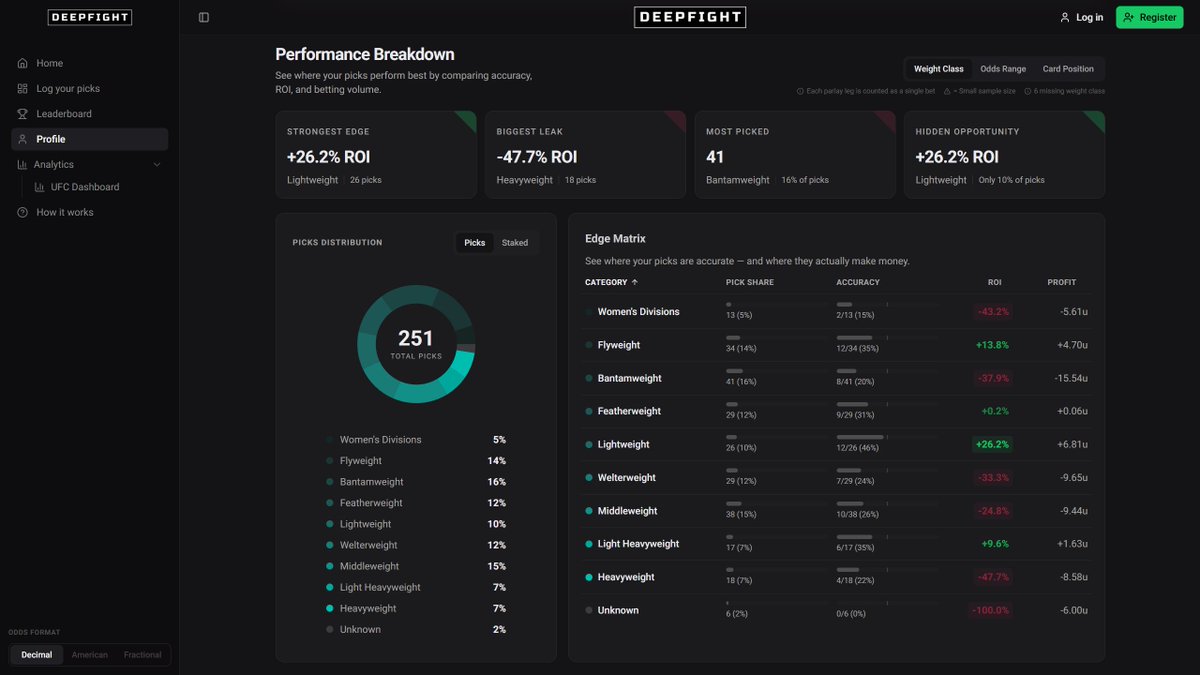Click the donut chart total picks

(416, 343)
